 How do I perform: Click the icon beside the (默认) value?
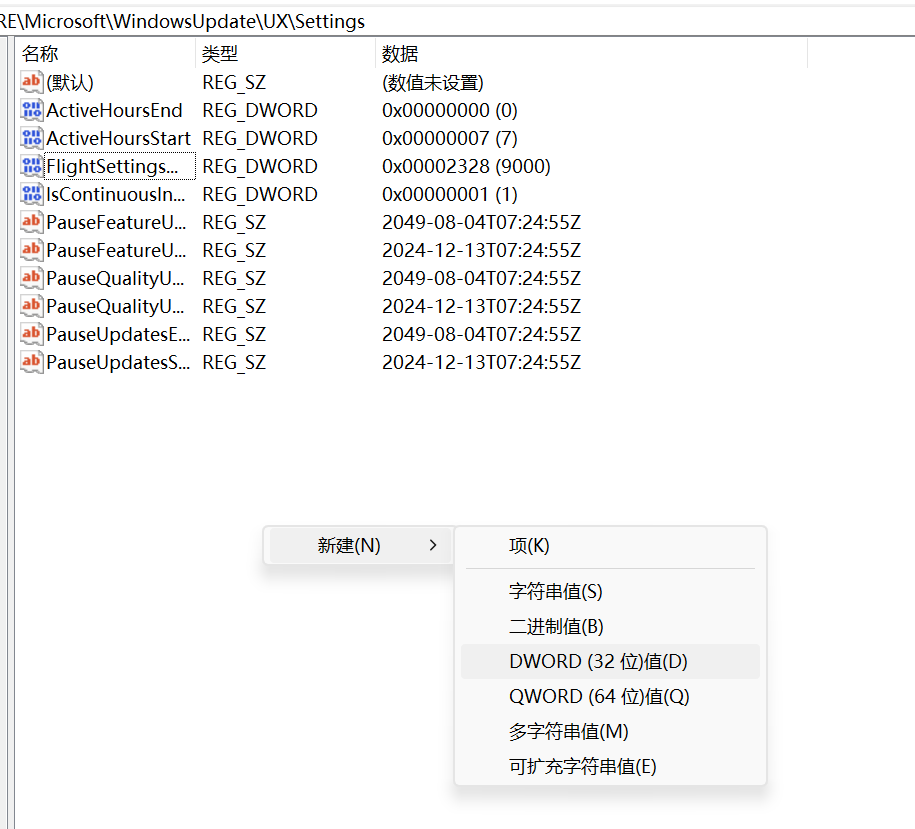click(x=32, y=82)
